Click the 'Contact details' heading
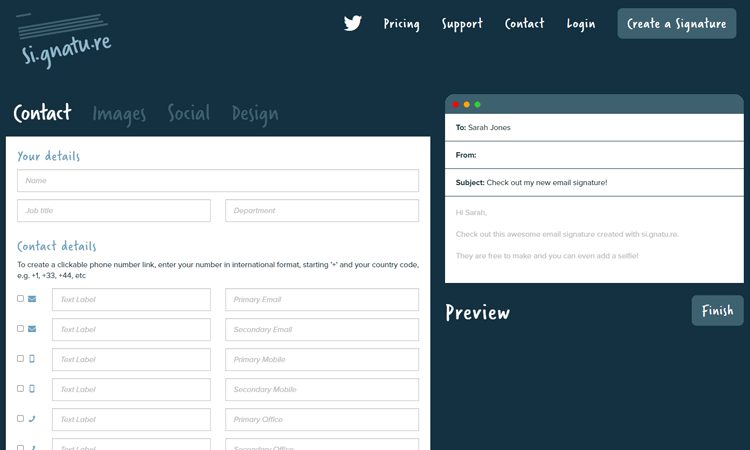The image size is (750, 450). (56, 246)
